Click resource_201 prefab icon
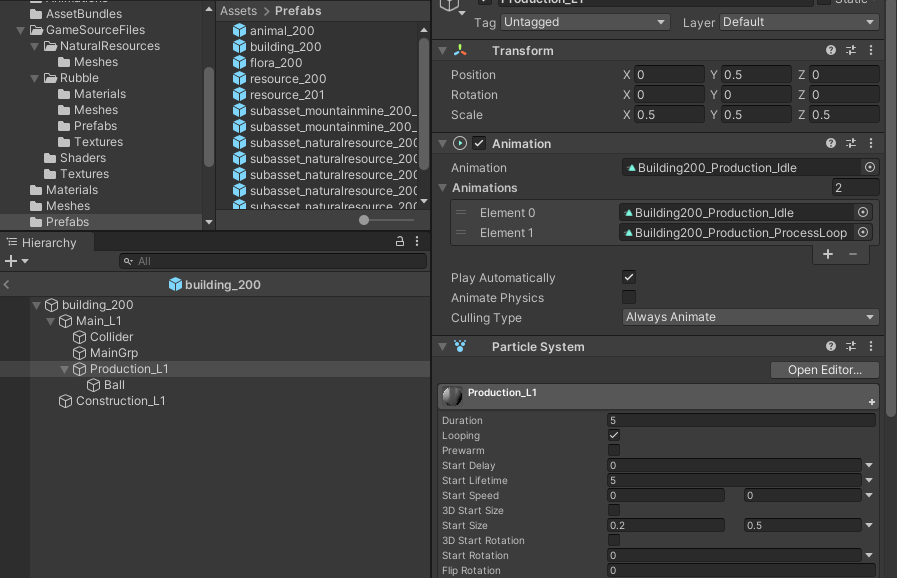This screenshot has width=897, height=578. [239, 94]
